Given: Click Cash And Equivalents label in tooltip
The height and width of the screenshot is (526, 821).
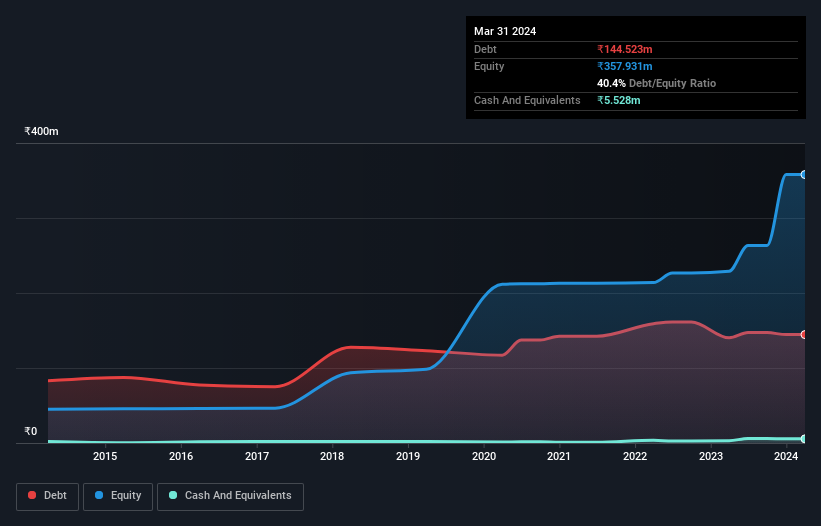Looking at the screenshot, I should tap(527, 100).
